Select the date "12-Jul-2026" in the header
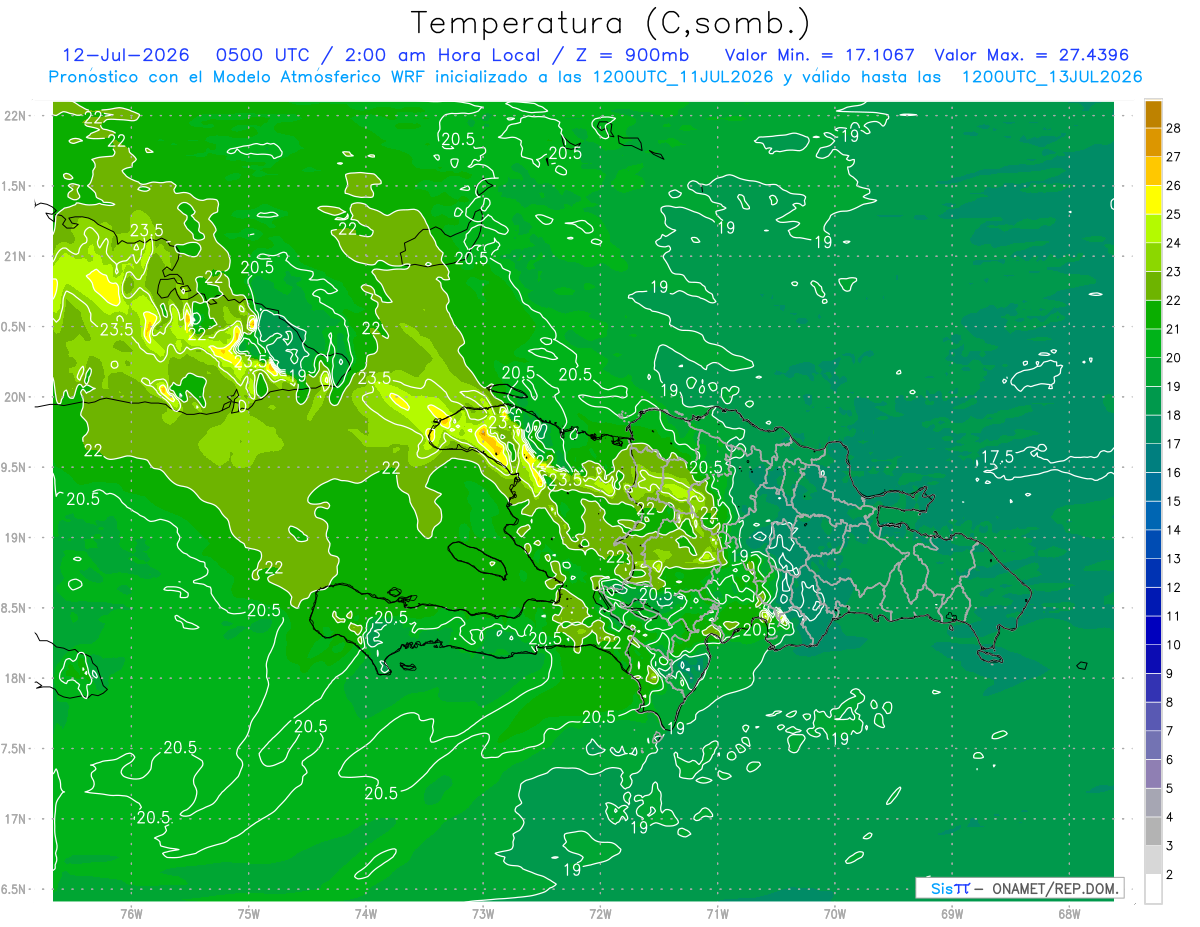This screenshot has height=927, width=1200. pyautogui.click(x=127, y=55)
